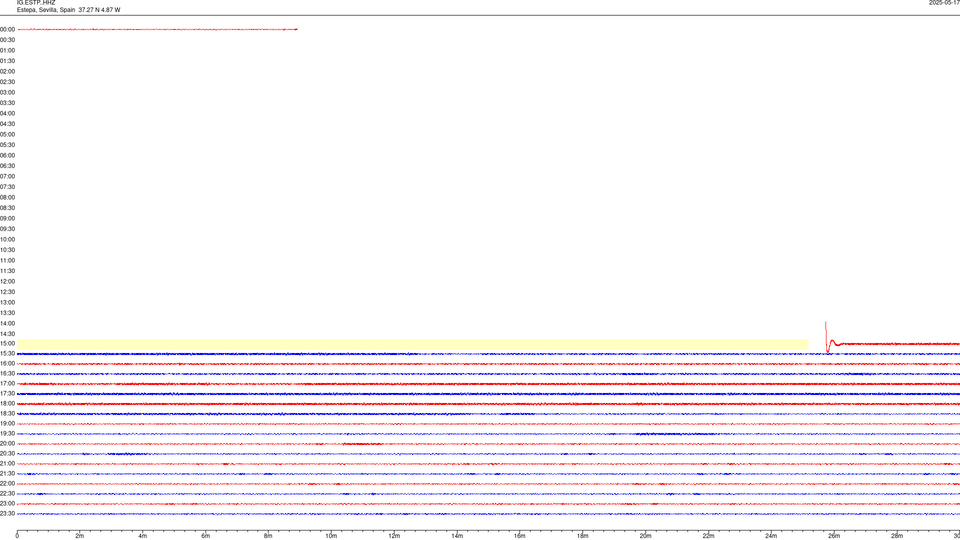Click the 05:00 row label
Viewport: 960px width, 540px height.
coord(7,135)
